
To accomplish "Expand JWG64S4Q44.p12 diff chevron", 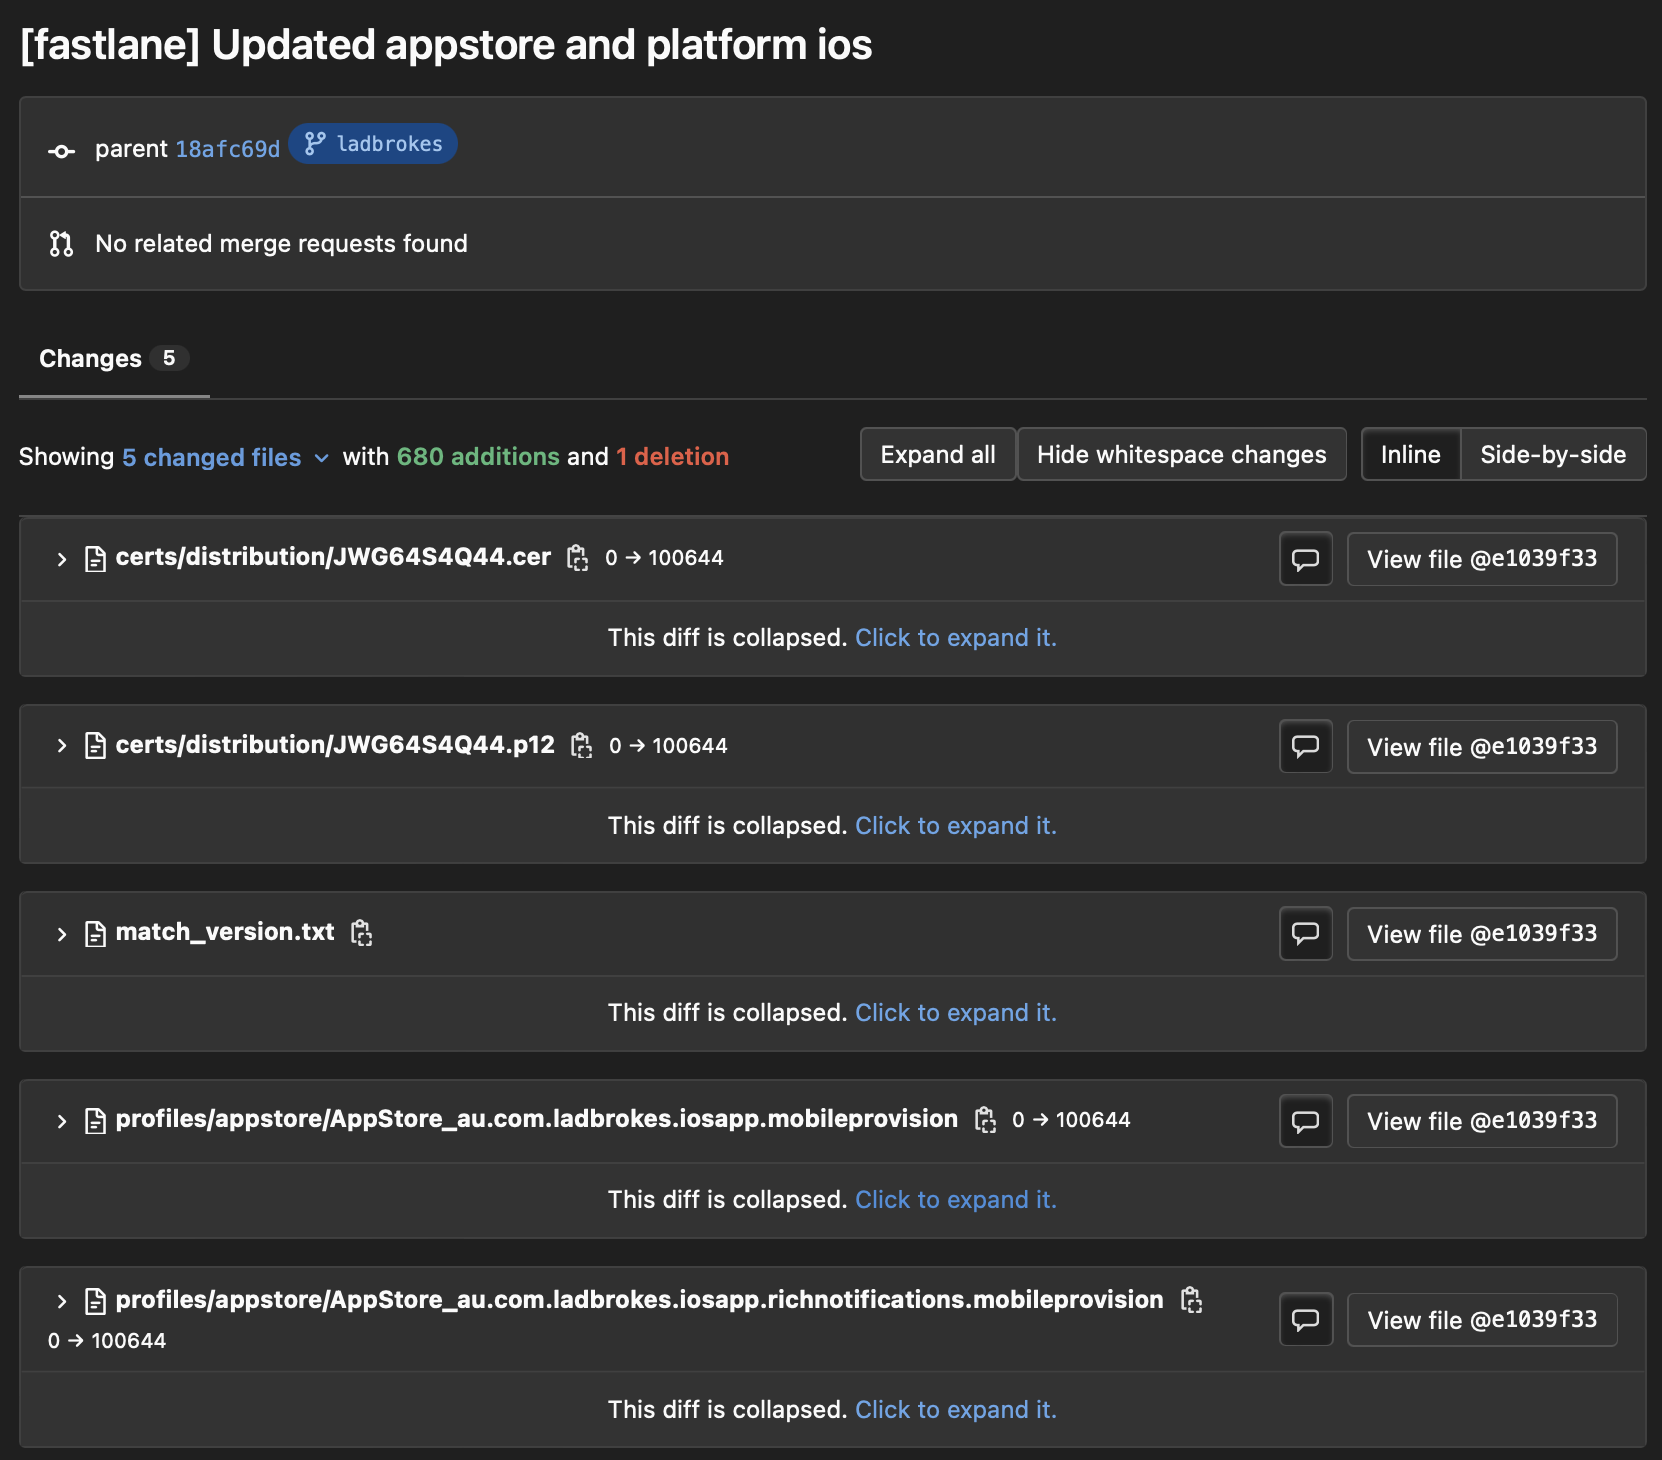I will click(62, 746).
